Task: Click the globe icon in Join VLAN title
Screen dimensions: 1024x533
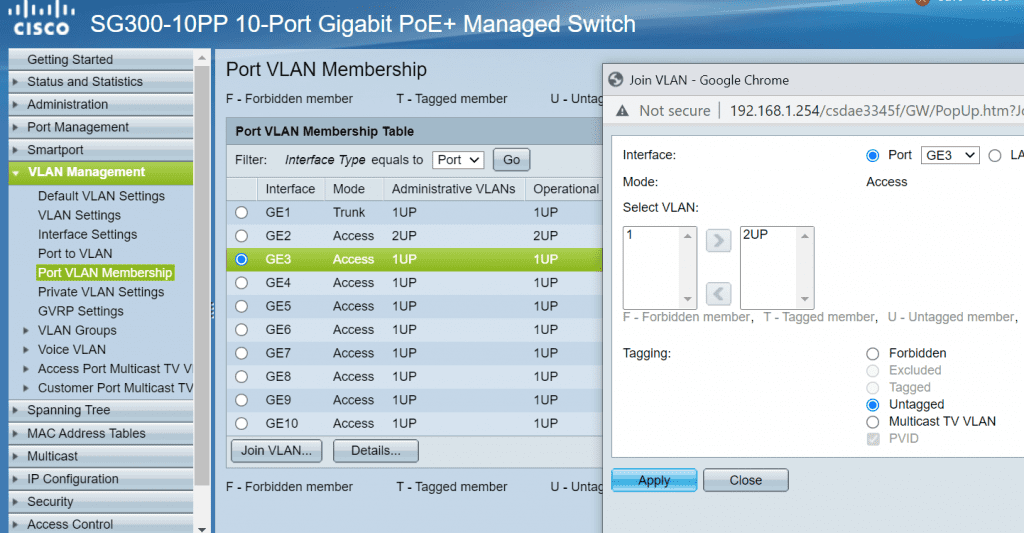Action: [615, 80]
